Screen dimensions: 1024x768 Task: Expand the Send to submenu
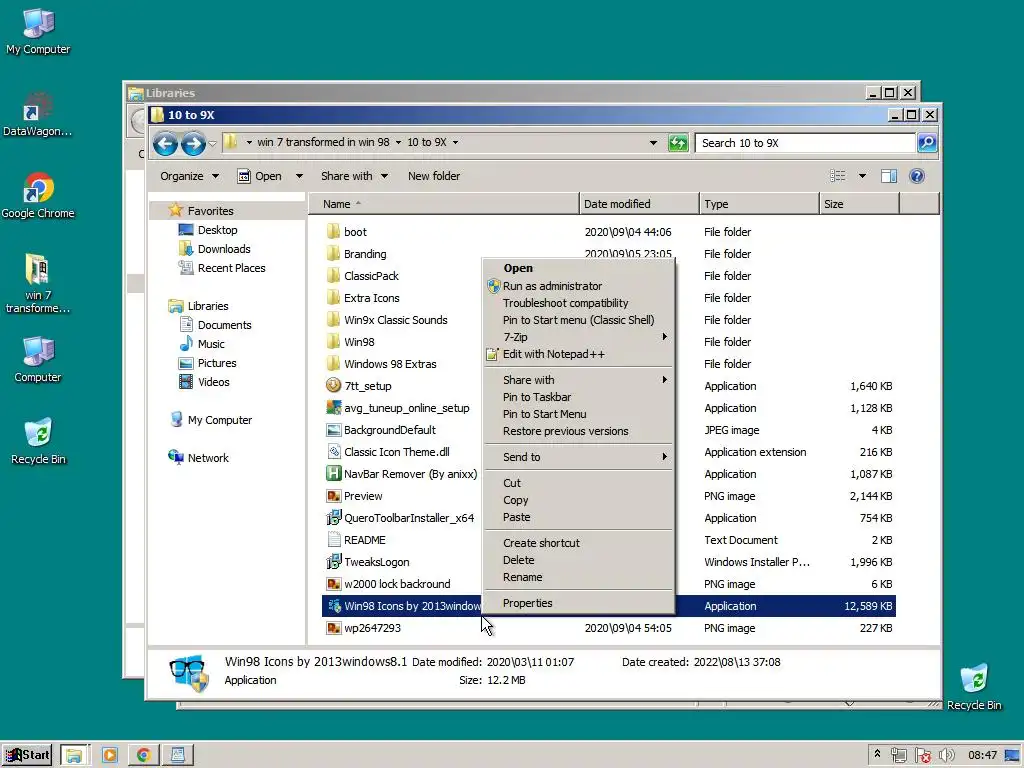(578, 457)
